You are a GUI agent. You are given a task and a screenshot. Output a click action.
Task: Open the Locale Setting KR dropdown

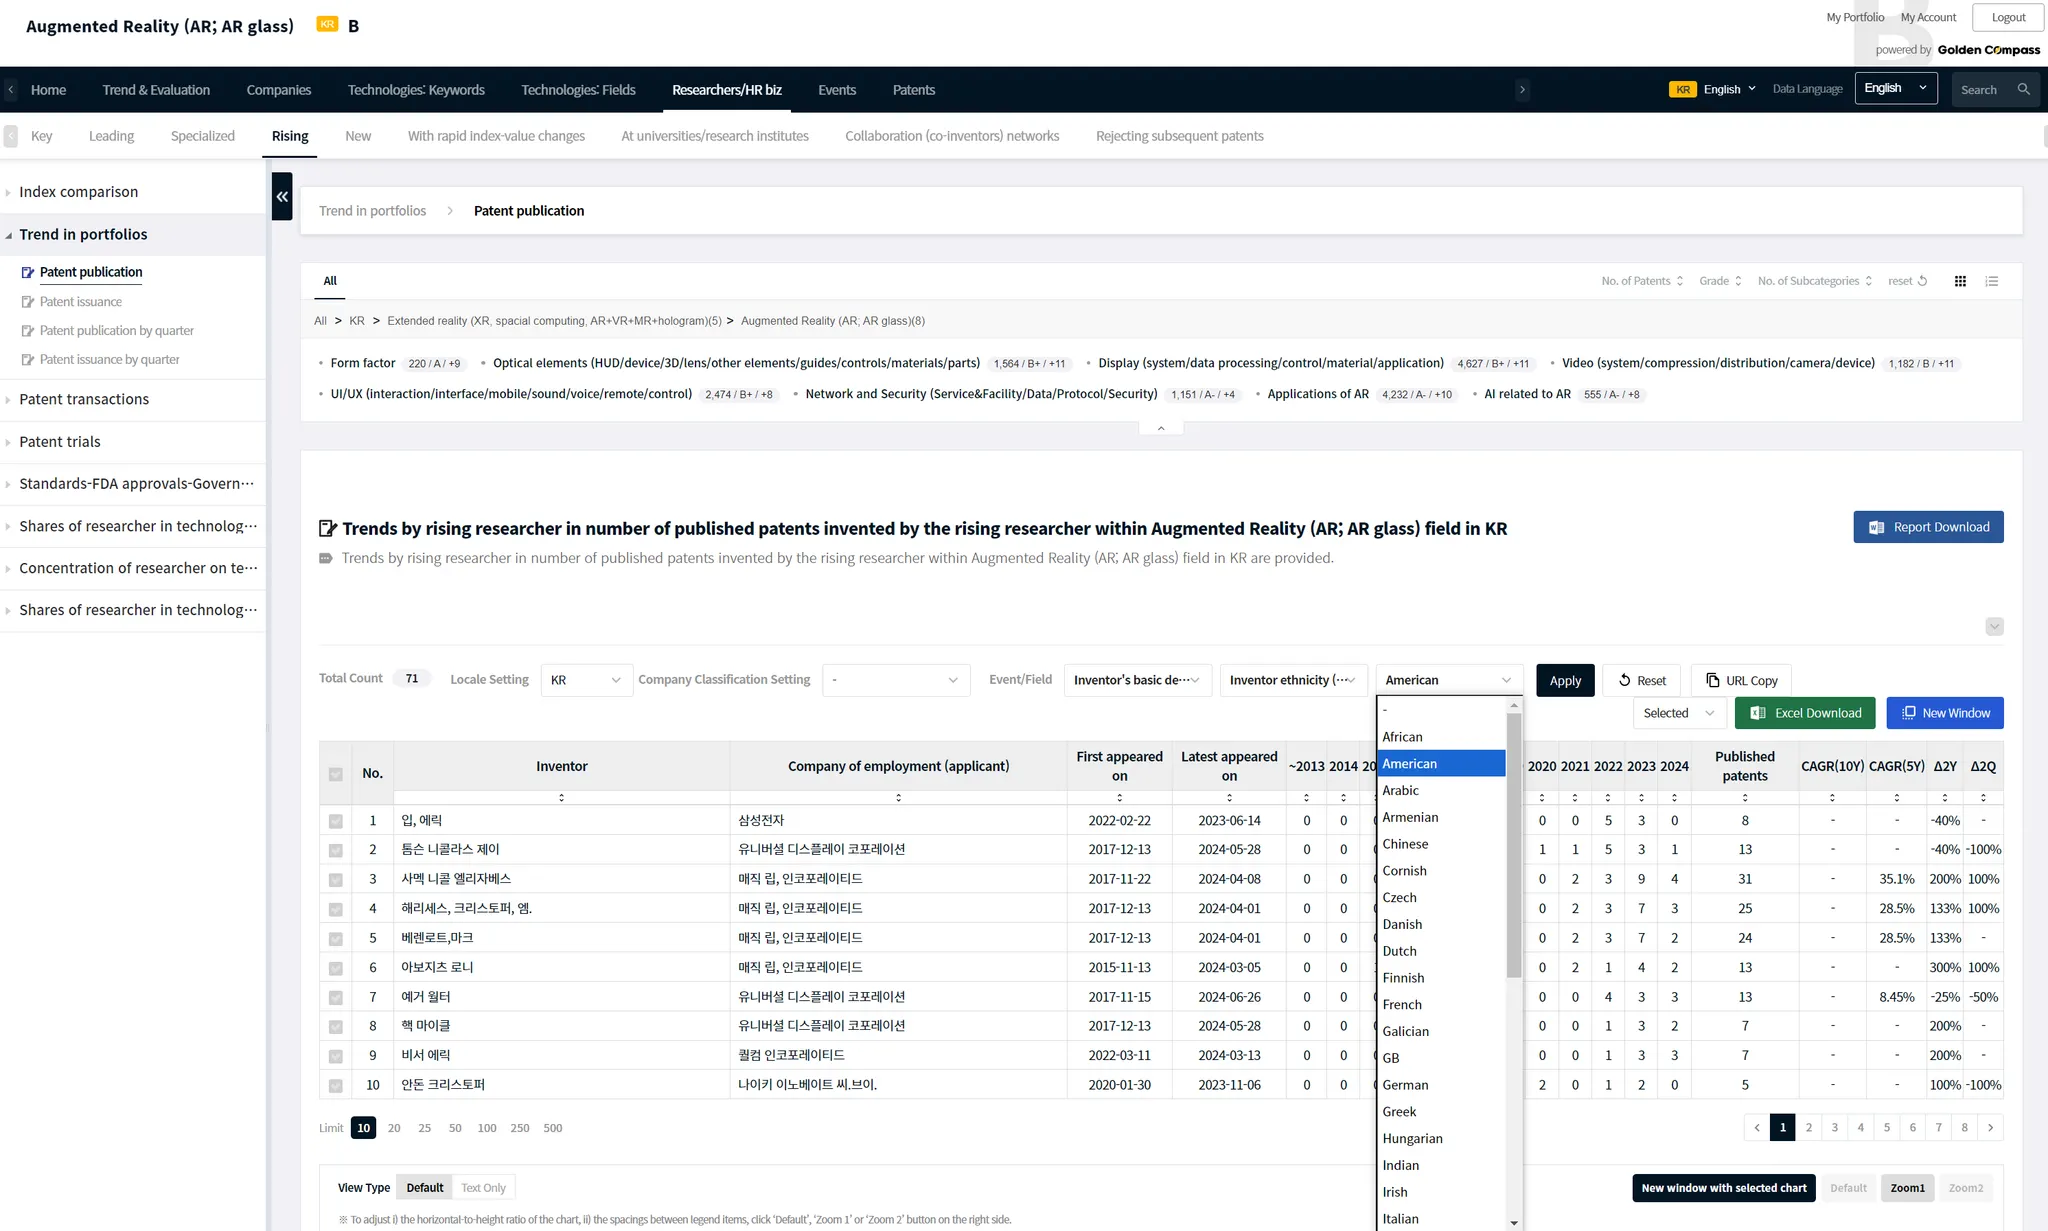pyautogui.click(x=586, y=680)
